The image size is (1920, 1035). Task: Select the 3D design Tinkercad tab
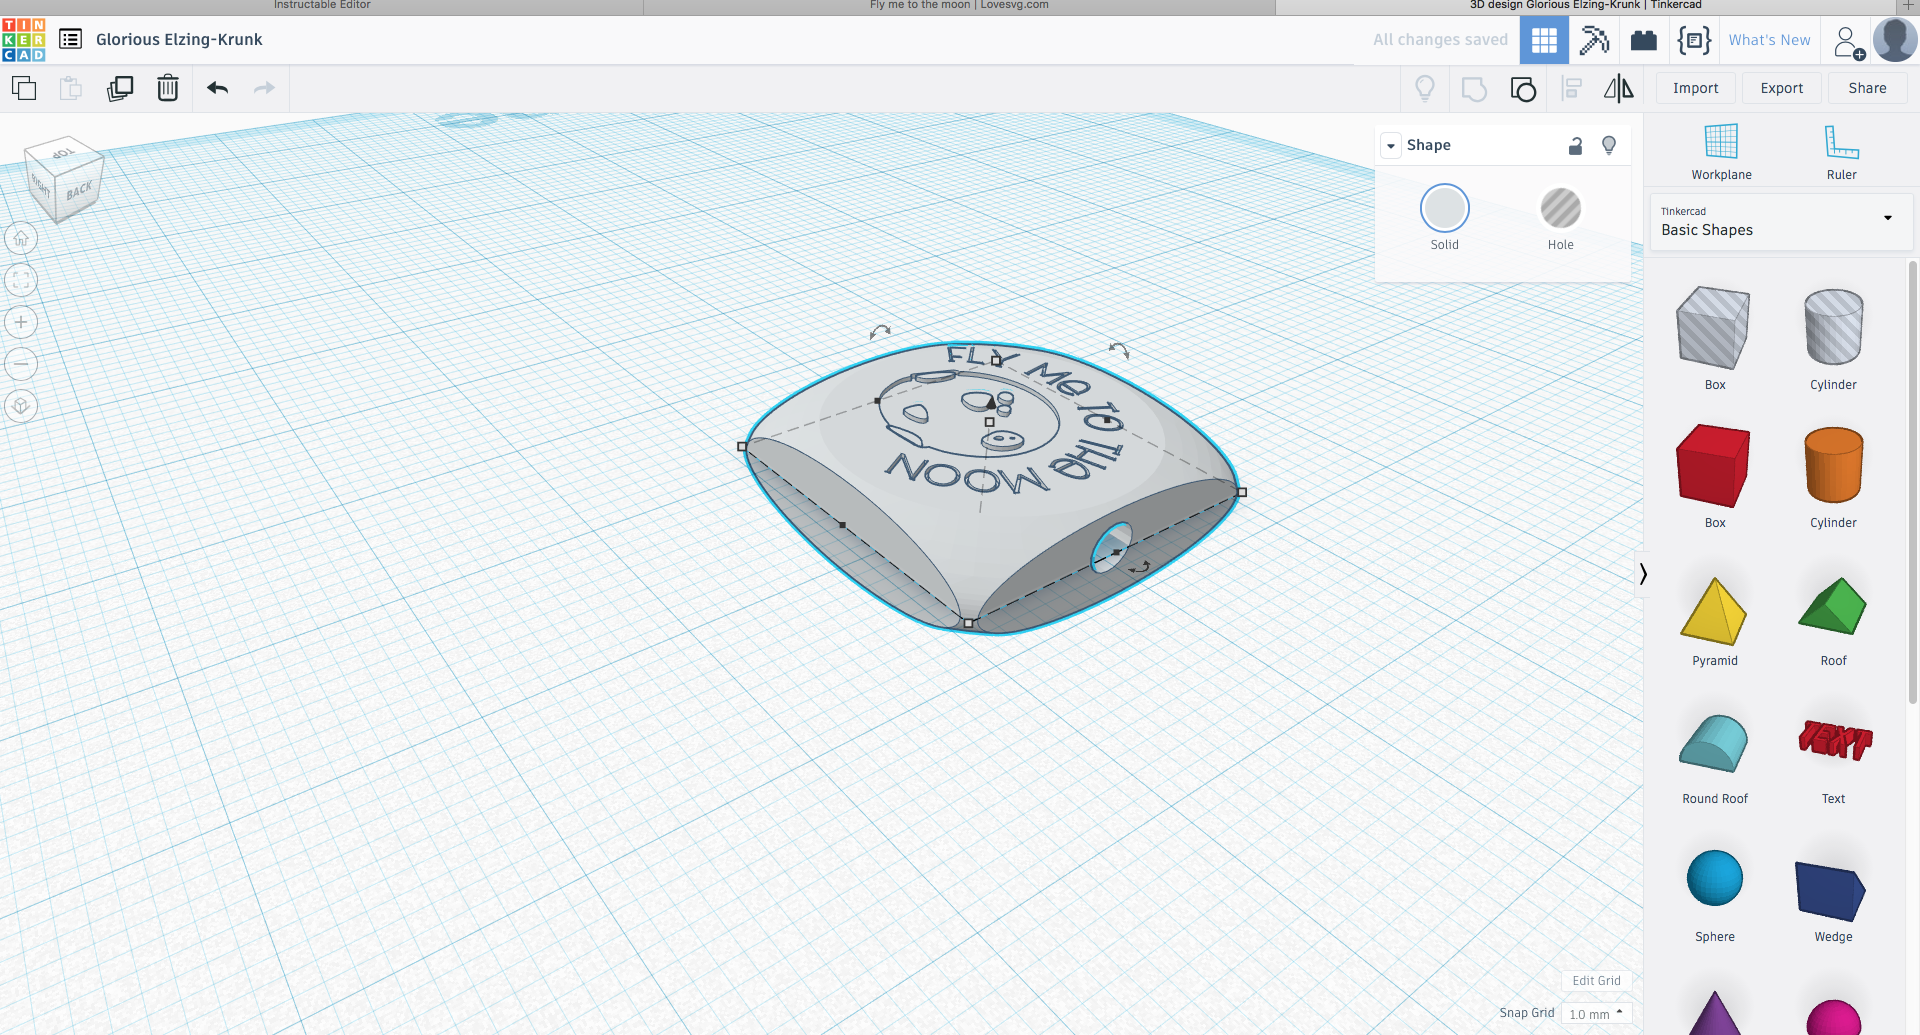[x=1585, y=6]
